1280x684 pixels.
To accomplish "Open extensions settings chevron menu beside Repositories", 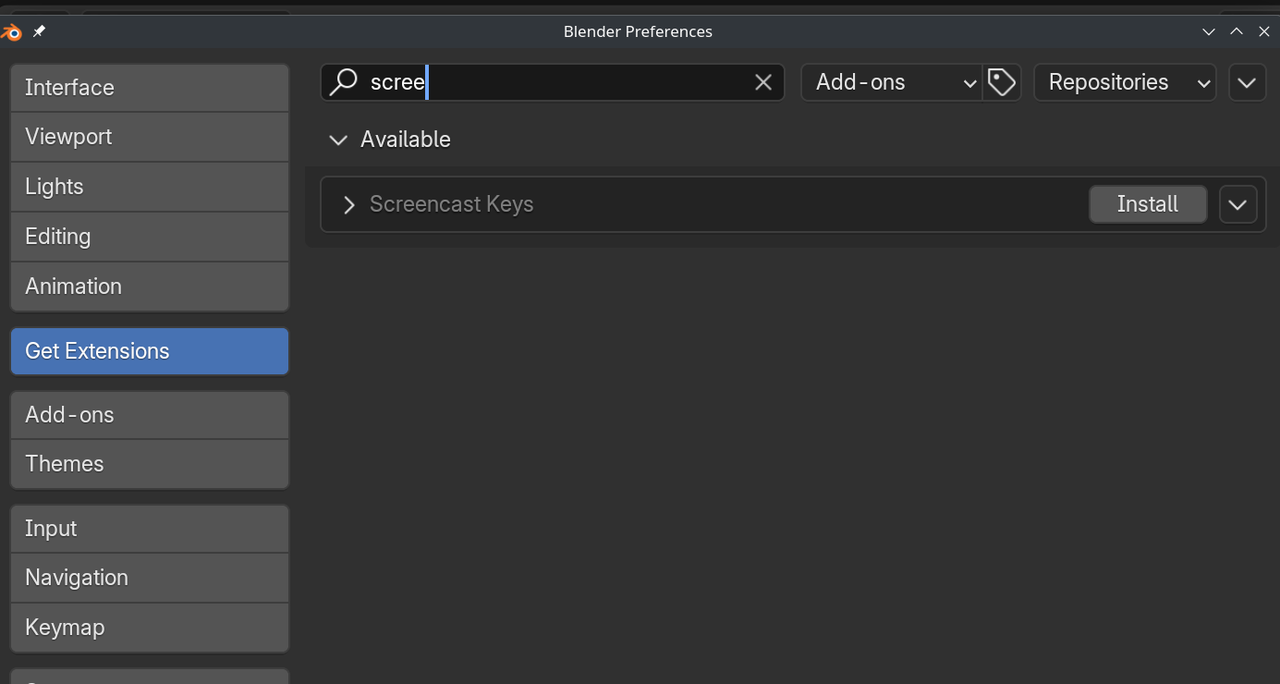I will pos(1246,82).
